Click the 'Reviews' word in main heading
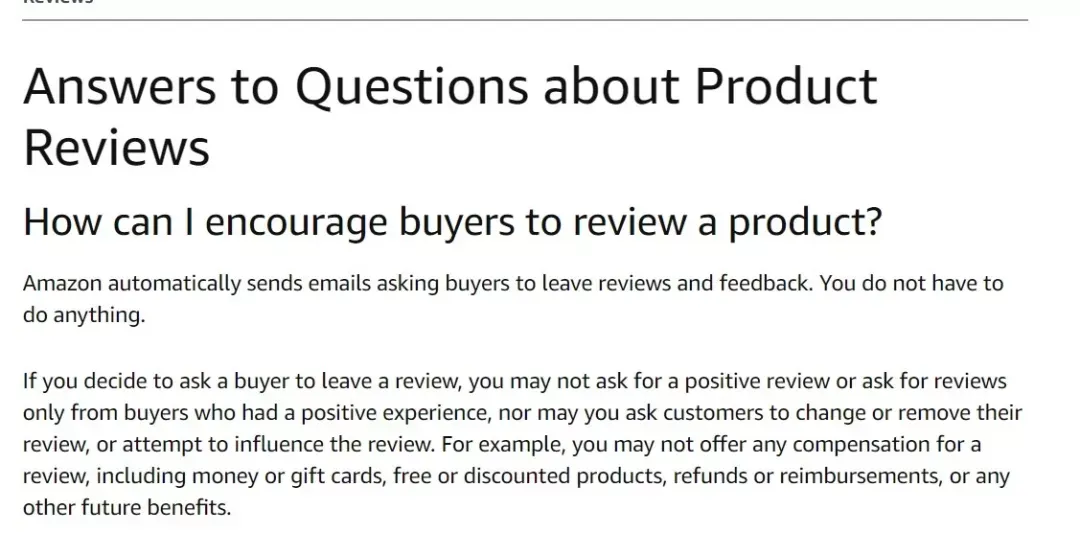This screenshot has height=556, width=1080. 116,148
